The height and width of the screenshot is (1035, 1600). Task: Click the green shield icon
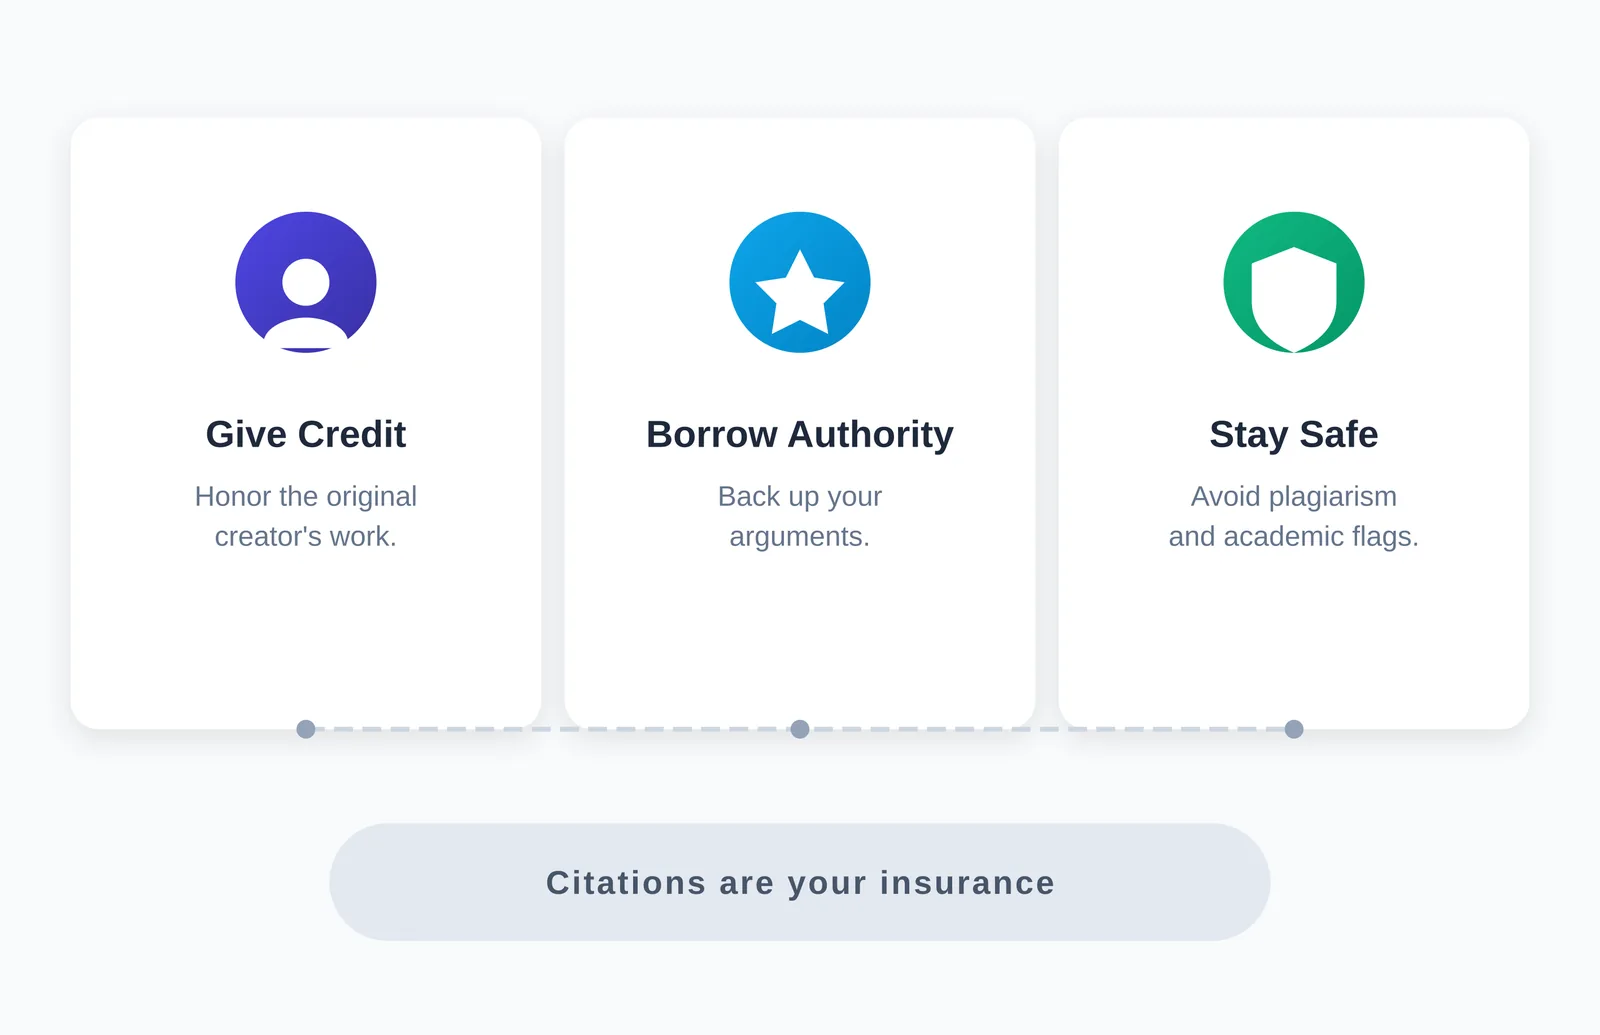[1294, 282]
